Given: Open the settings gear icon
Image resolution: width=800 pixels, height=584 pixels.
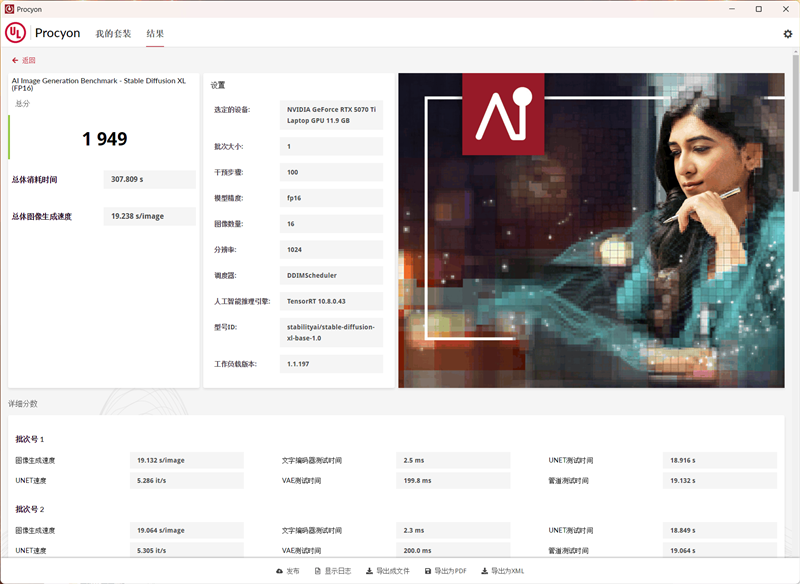Looking at the screenshot, I should click(788, 34).
